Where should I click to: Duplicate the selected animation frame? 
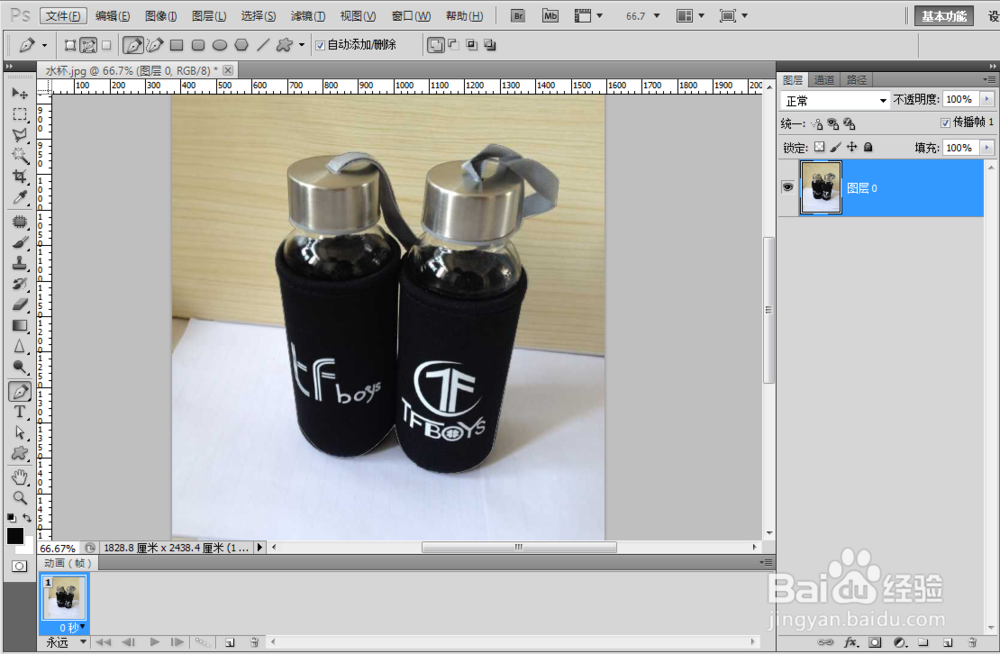pos(230,643)
